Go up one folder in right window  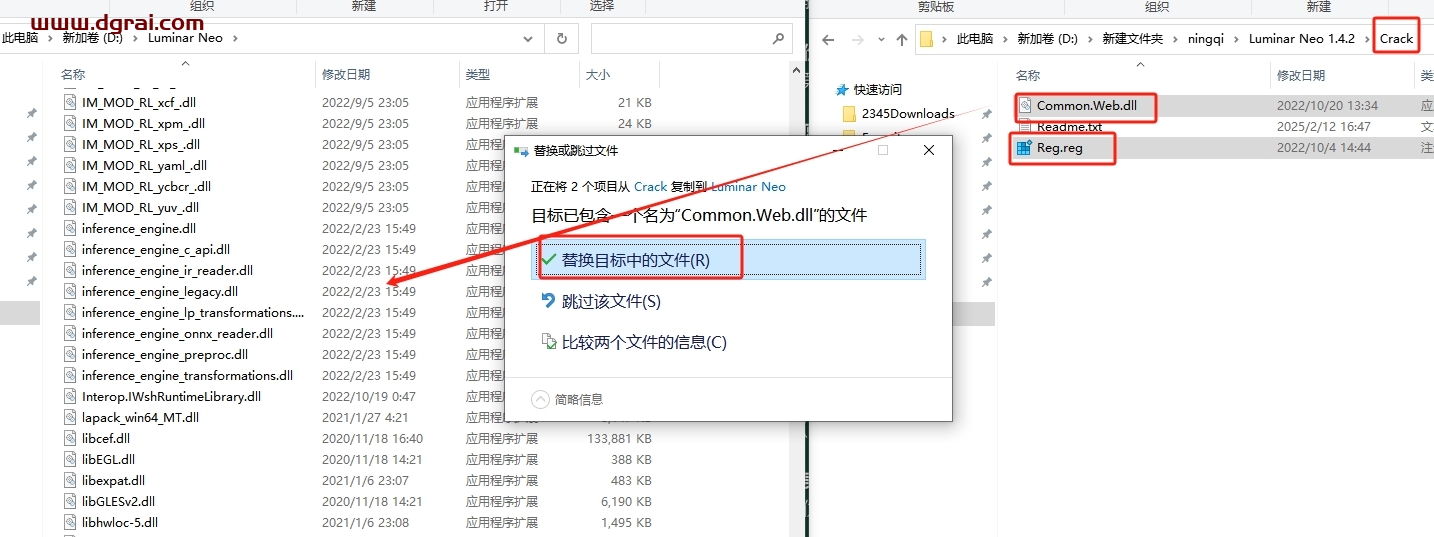(x=902, y=39)
